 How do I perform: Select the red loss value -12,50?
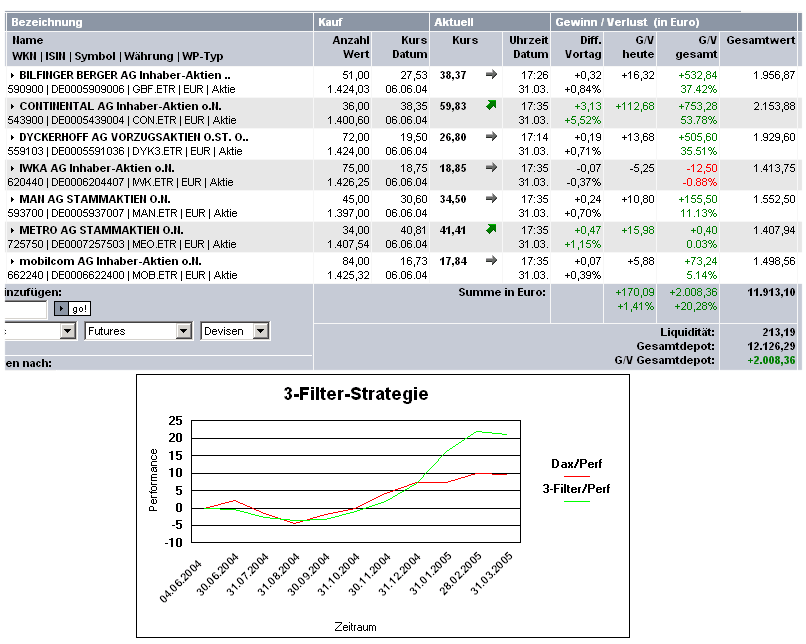tap(702, 168)
